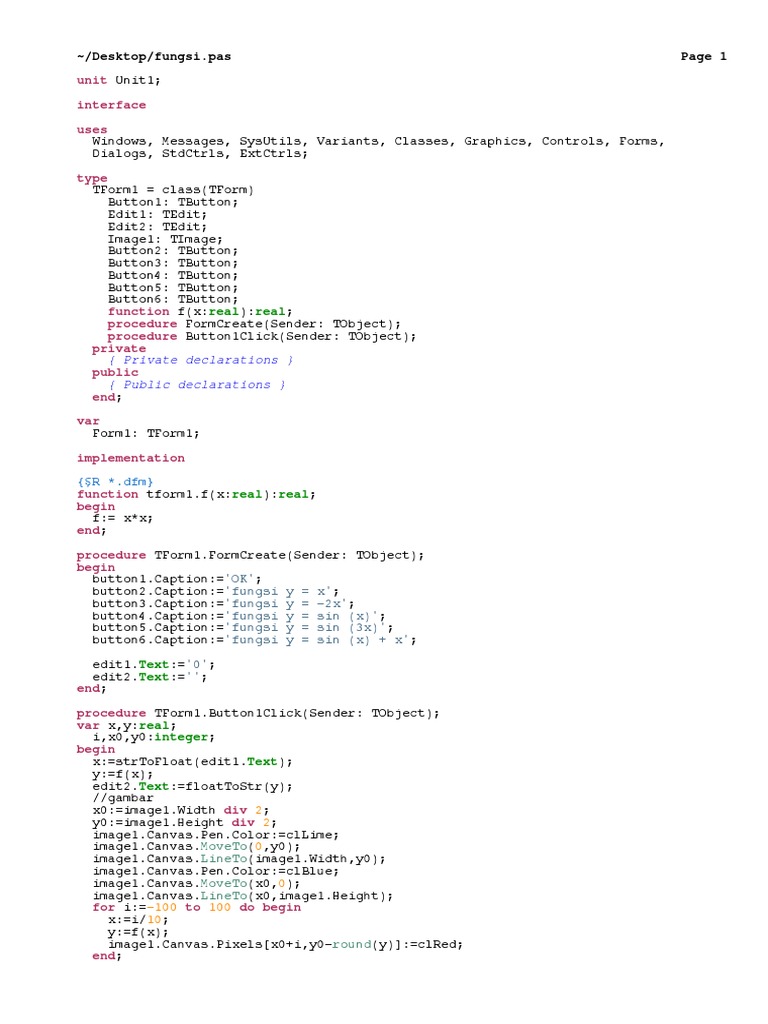Click the line edit1.Text:='0';
Image resolution: width=768 pixels, height=1024 pixels.
click(x=153, y=665)
